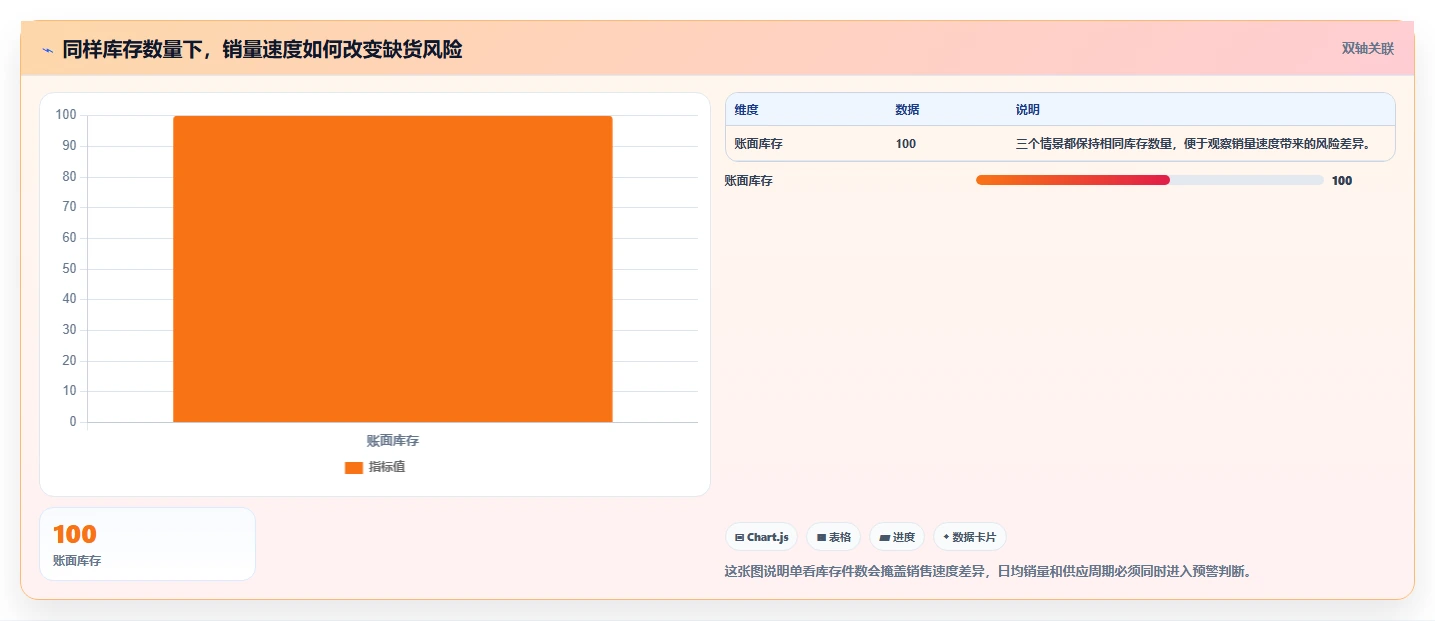Click the 表格 tag icon
1435x621 pixels.
821,537
